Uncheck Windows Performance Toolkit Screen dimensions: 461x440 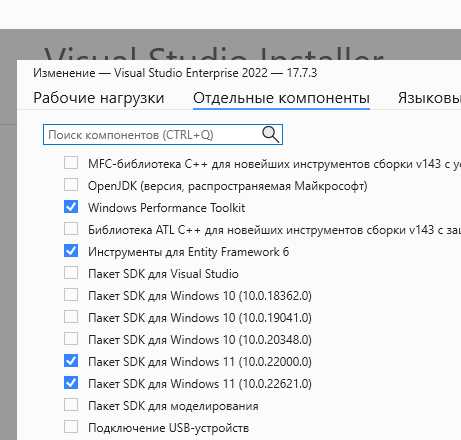71,207
